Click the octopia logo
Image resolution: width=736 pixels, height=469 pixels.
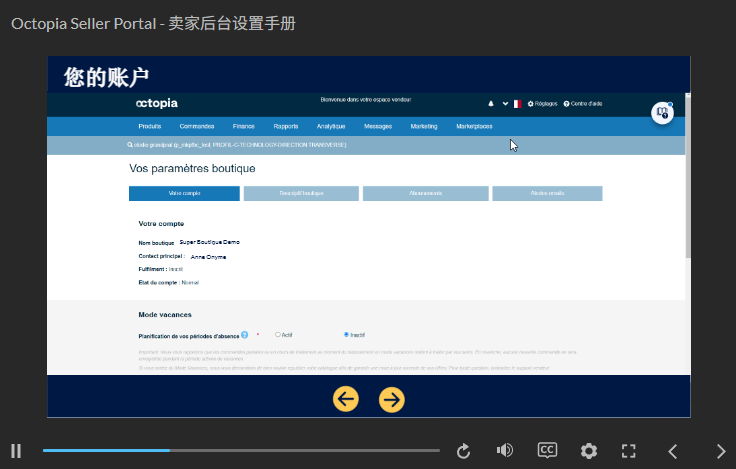coord(157,103)
